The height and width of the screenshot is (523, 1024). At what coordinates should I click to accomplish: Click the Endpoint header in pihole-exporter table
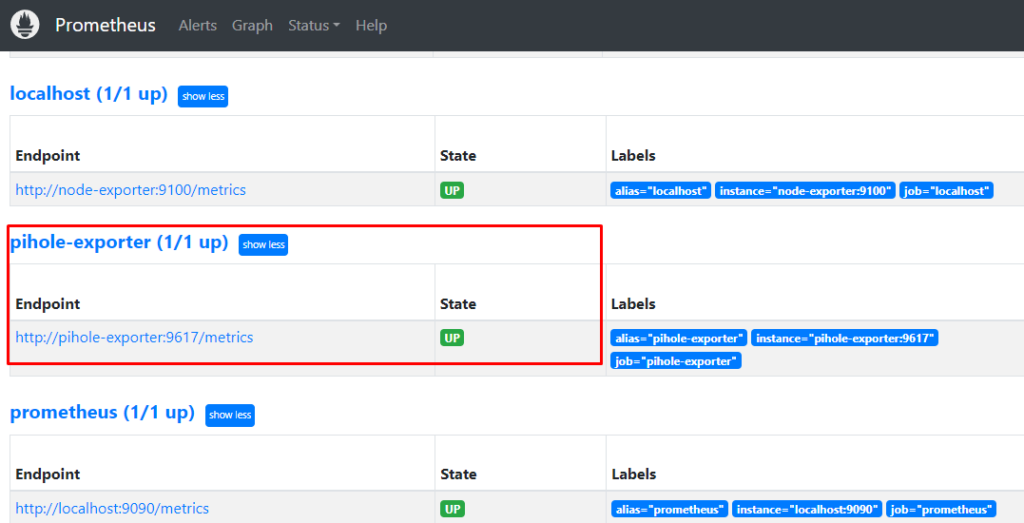[x=48, y=304]
